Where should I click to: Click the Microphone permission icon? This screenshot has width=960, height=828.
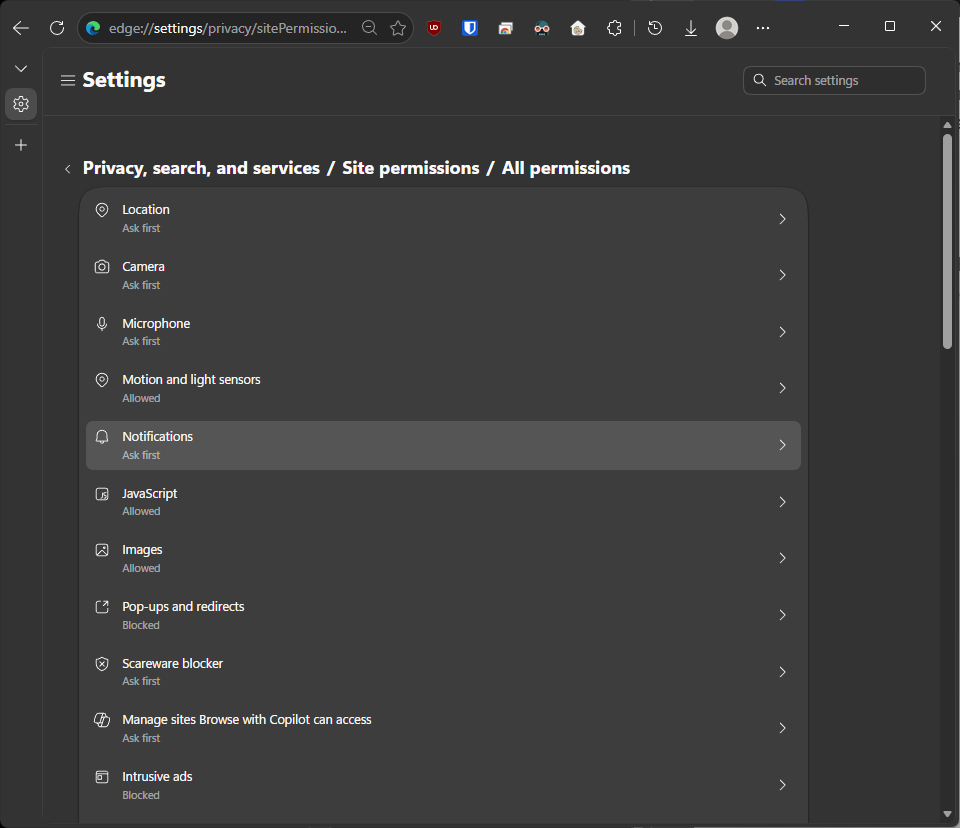pyautogui.click(x=102, y=323)
